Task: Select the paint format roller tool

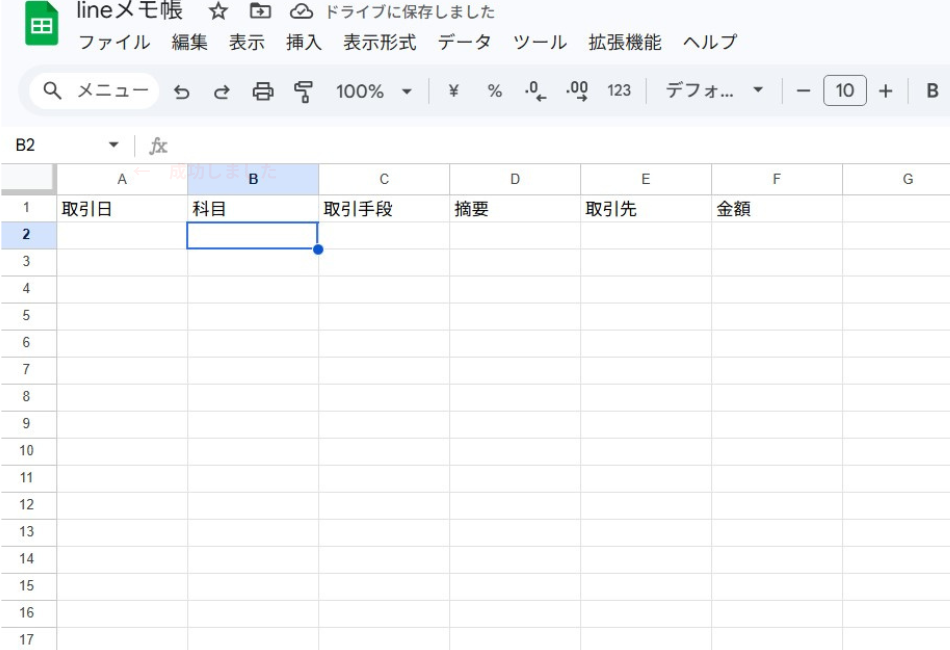Action: tap(300, 91)
